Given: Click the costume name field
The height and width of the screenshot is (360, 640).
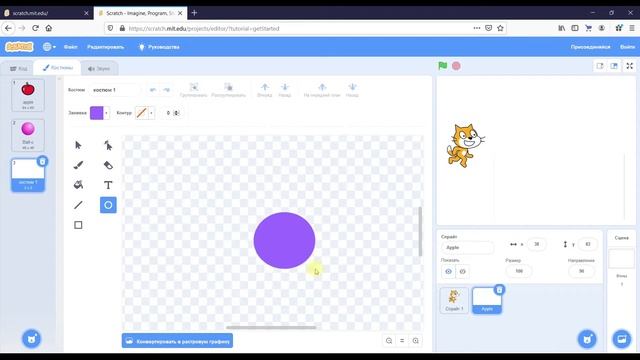Looking at the screenshot, I should pos(115,90).
